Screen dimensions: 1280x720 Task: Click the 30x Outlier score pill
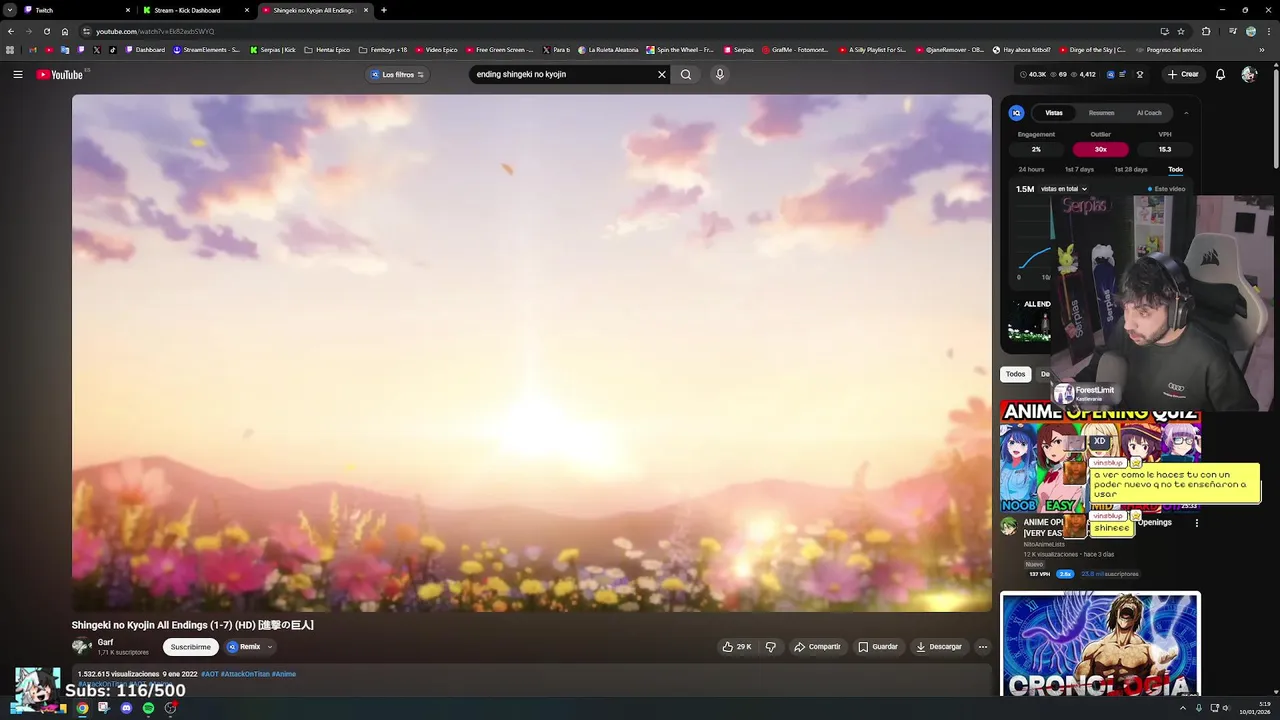tap(1100, 149)
